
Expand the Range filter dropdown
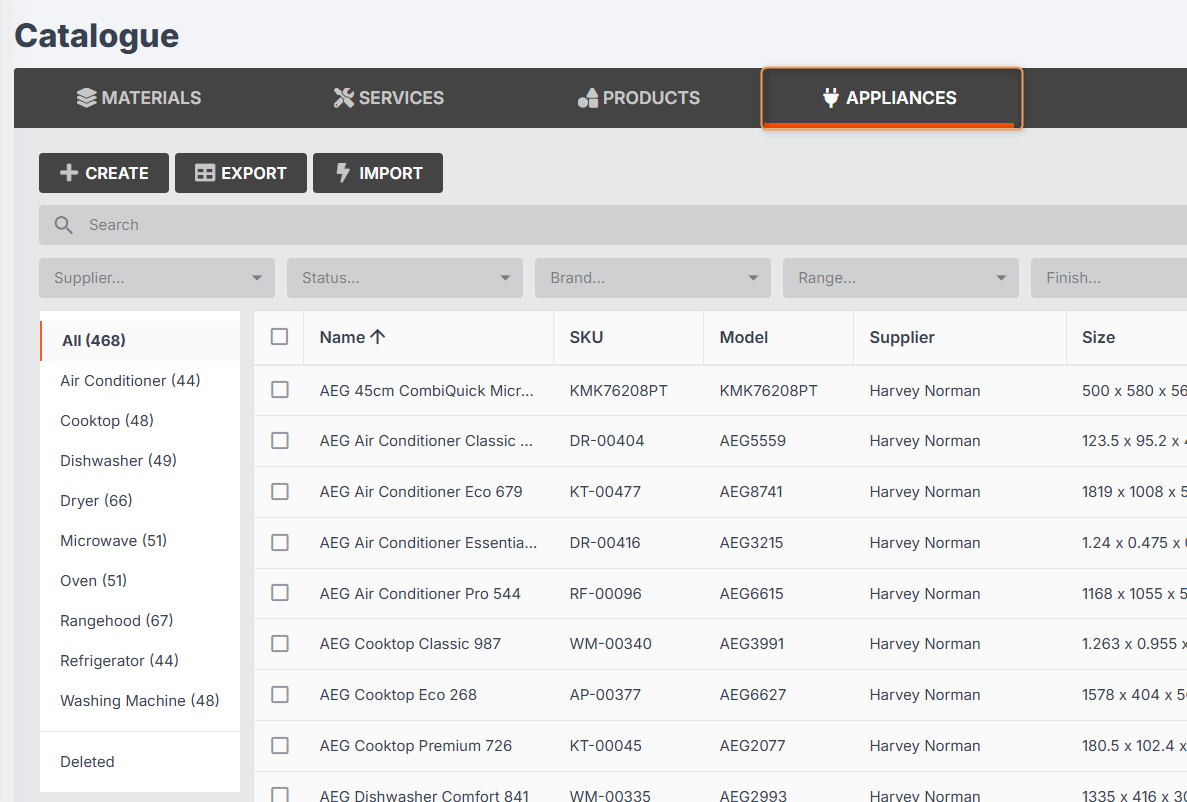(x=901, y=278)
